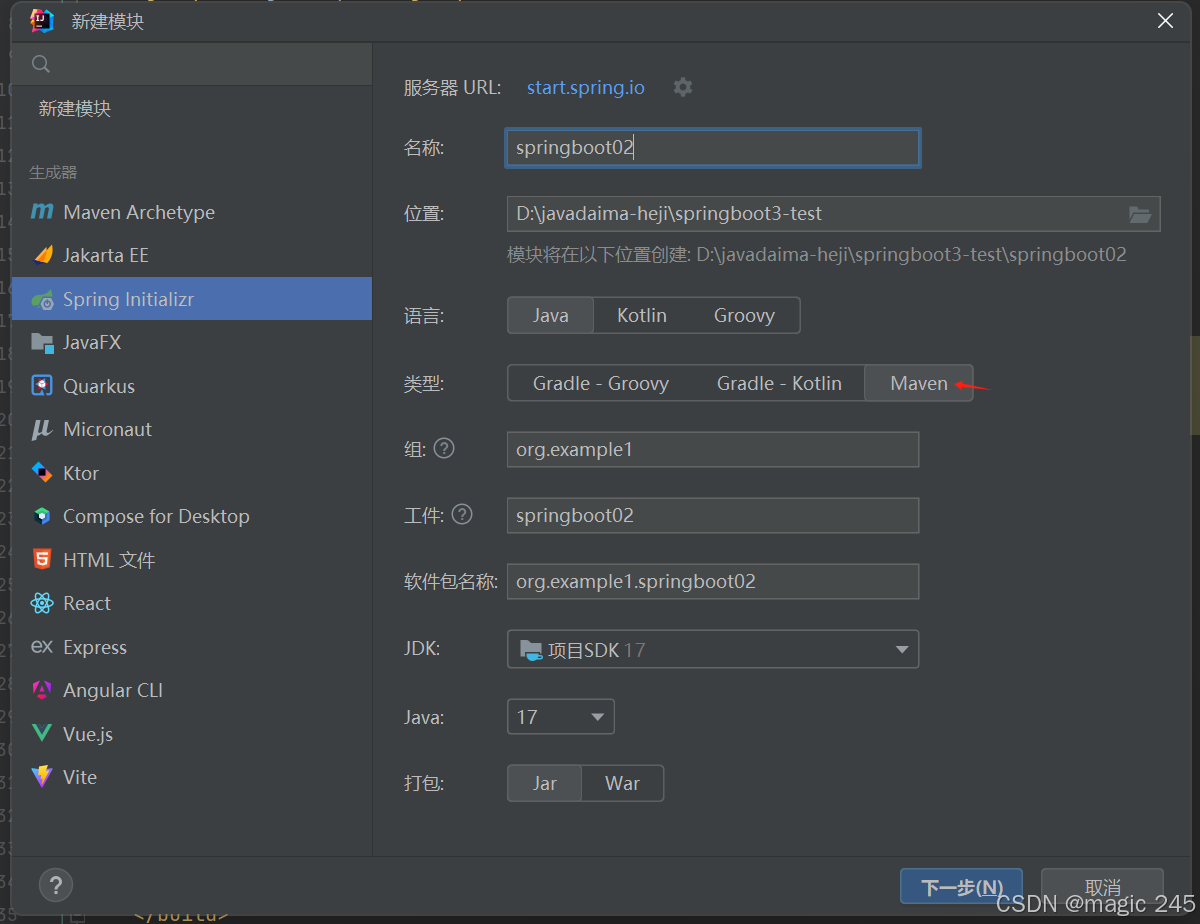Select Maven Archetype generator
Screen dimensions: 1200x924
click(192, 212)
